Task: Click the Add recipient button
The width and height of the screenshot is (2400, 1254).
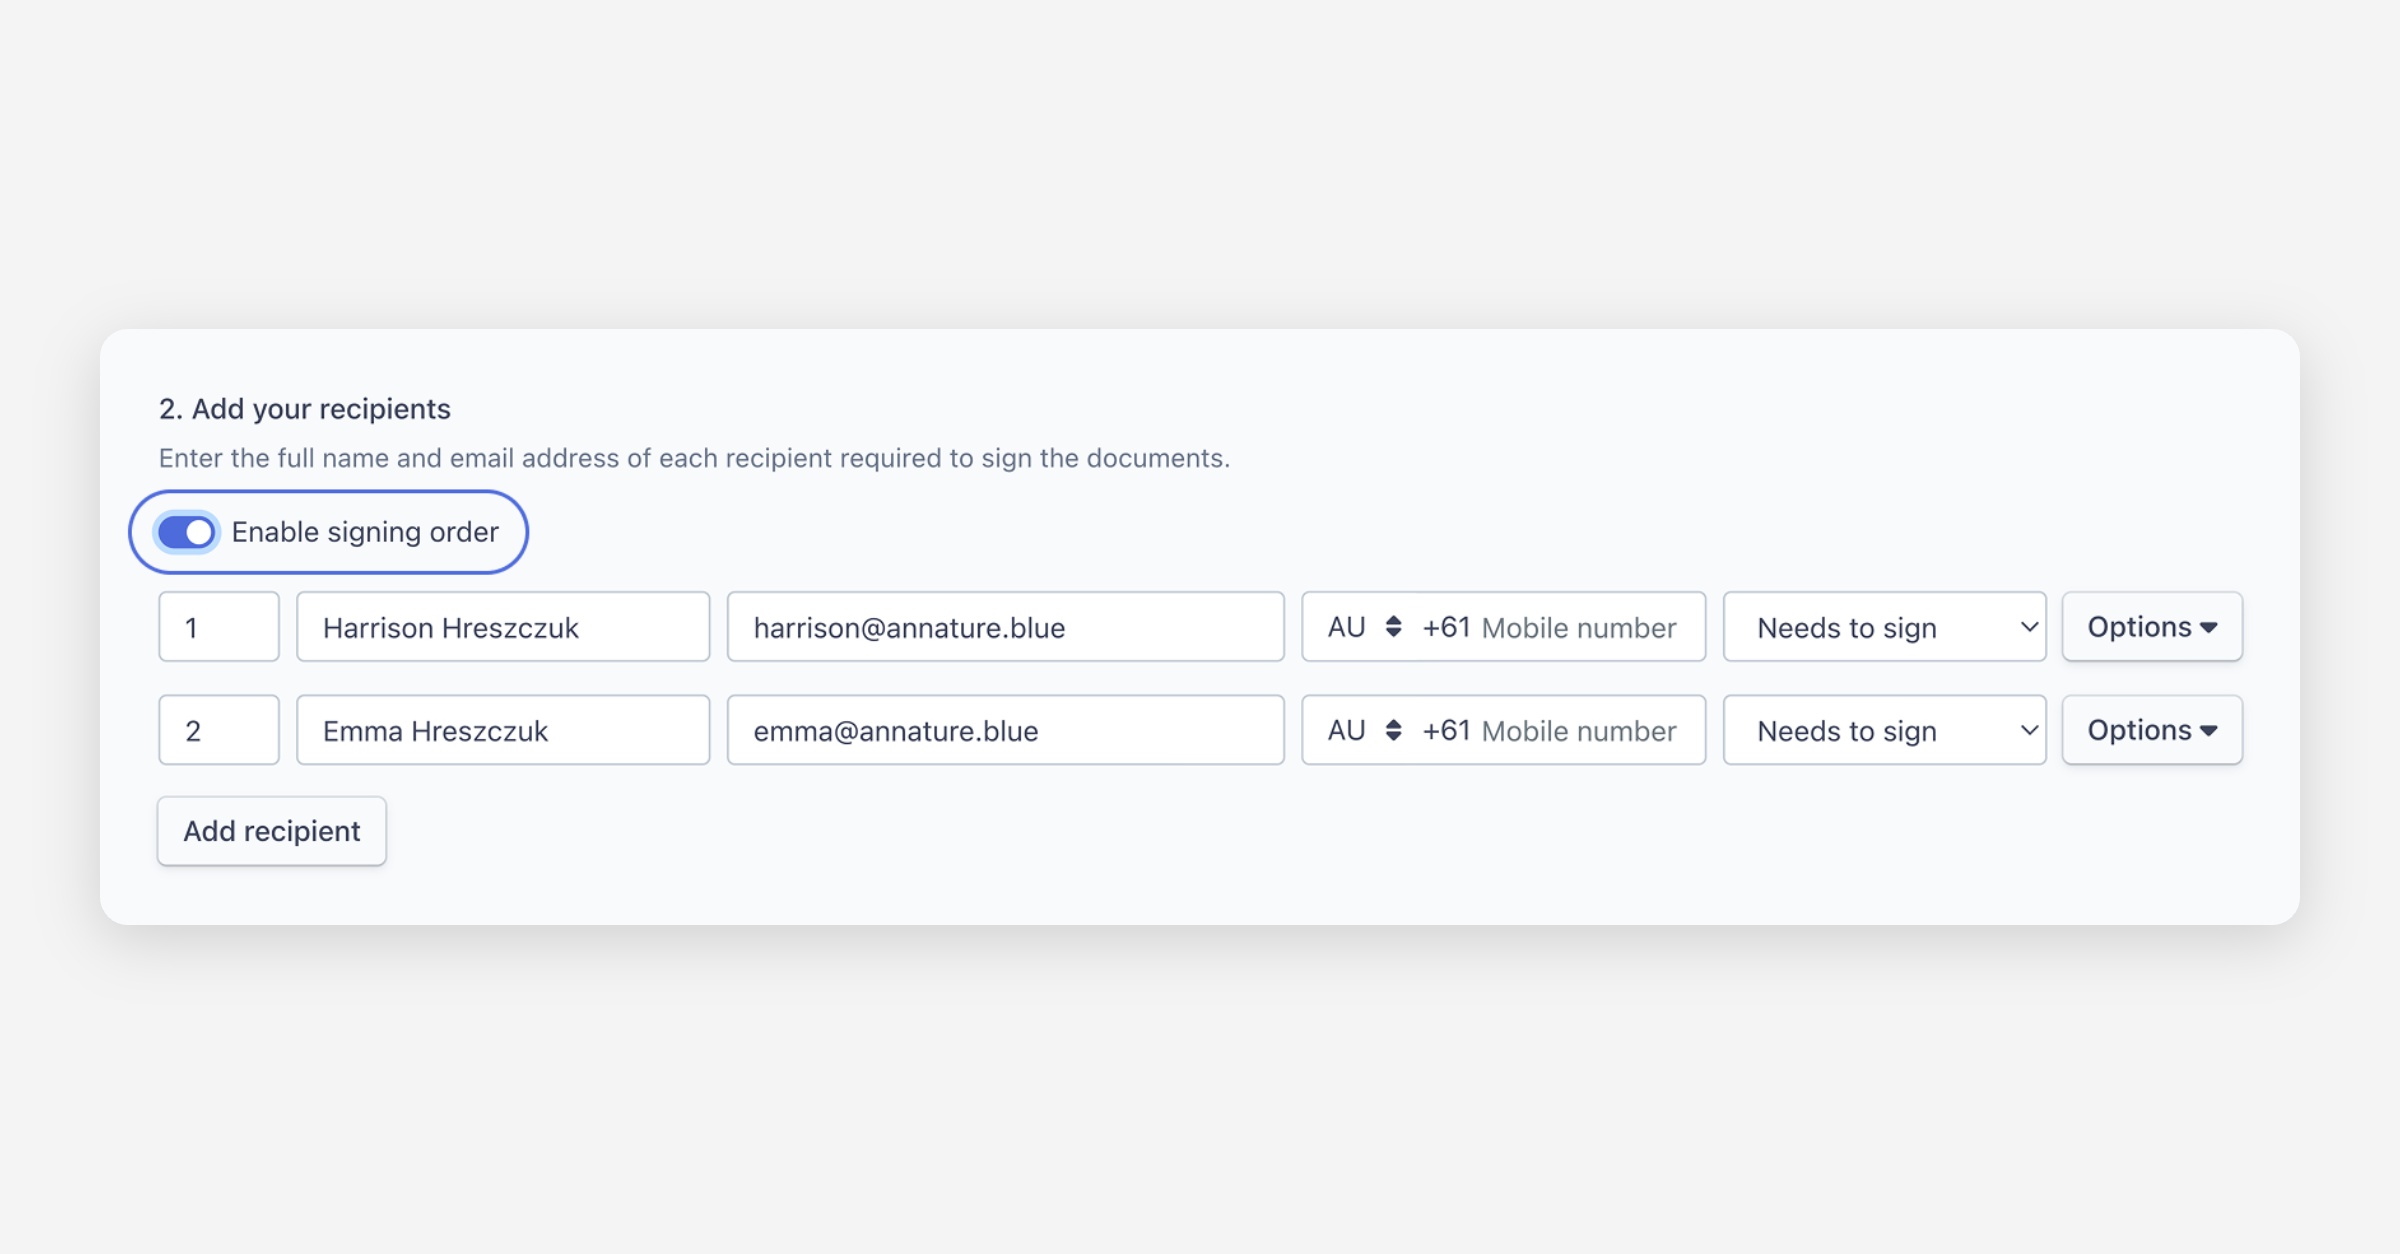Action: (271, 831)
